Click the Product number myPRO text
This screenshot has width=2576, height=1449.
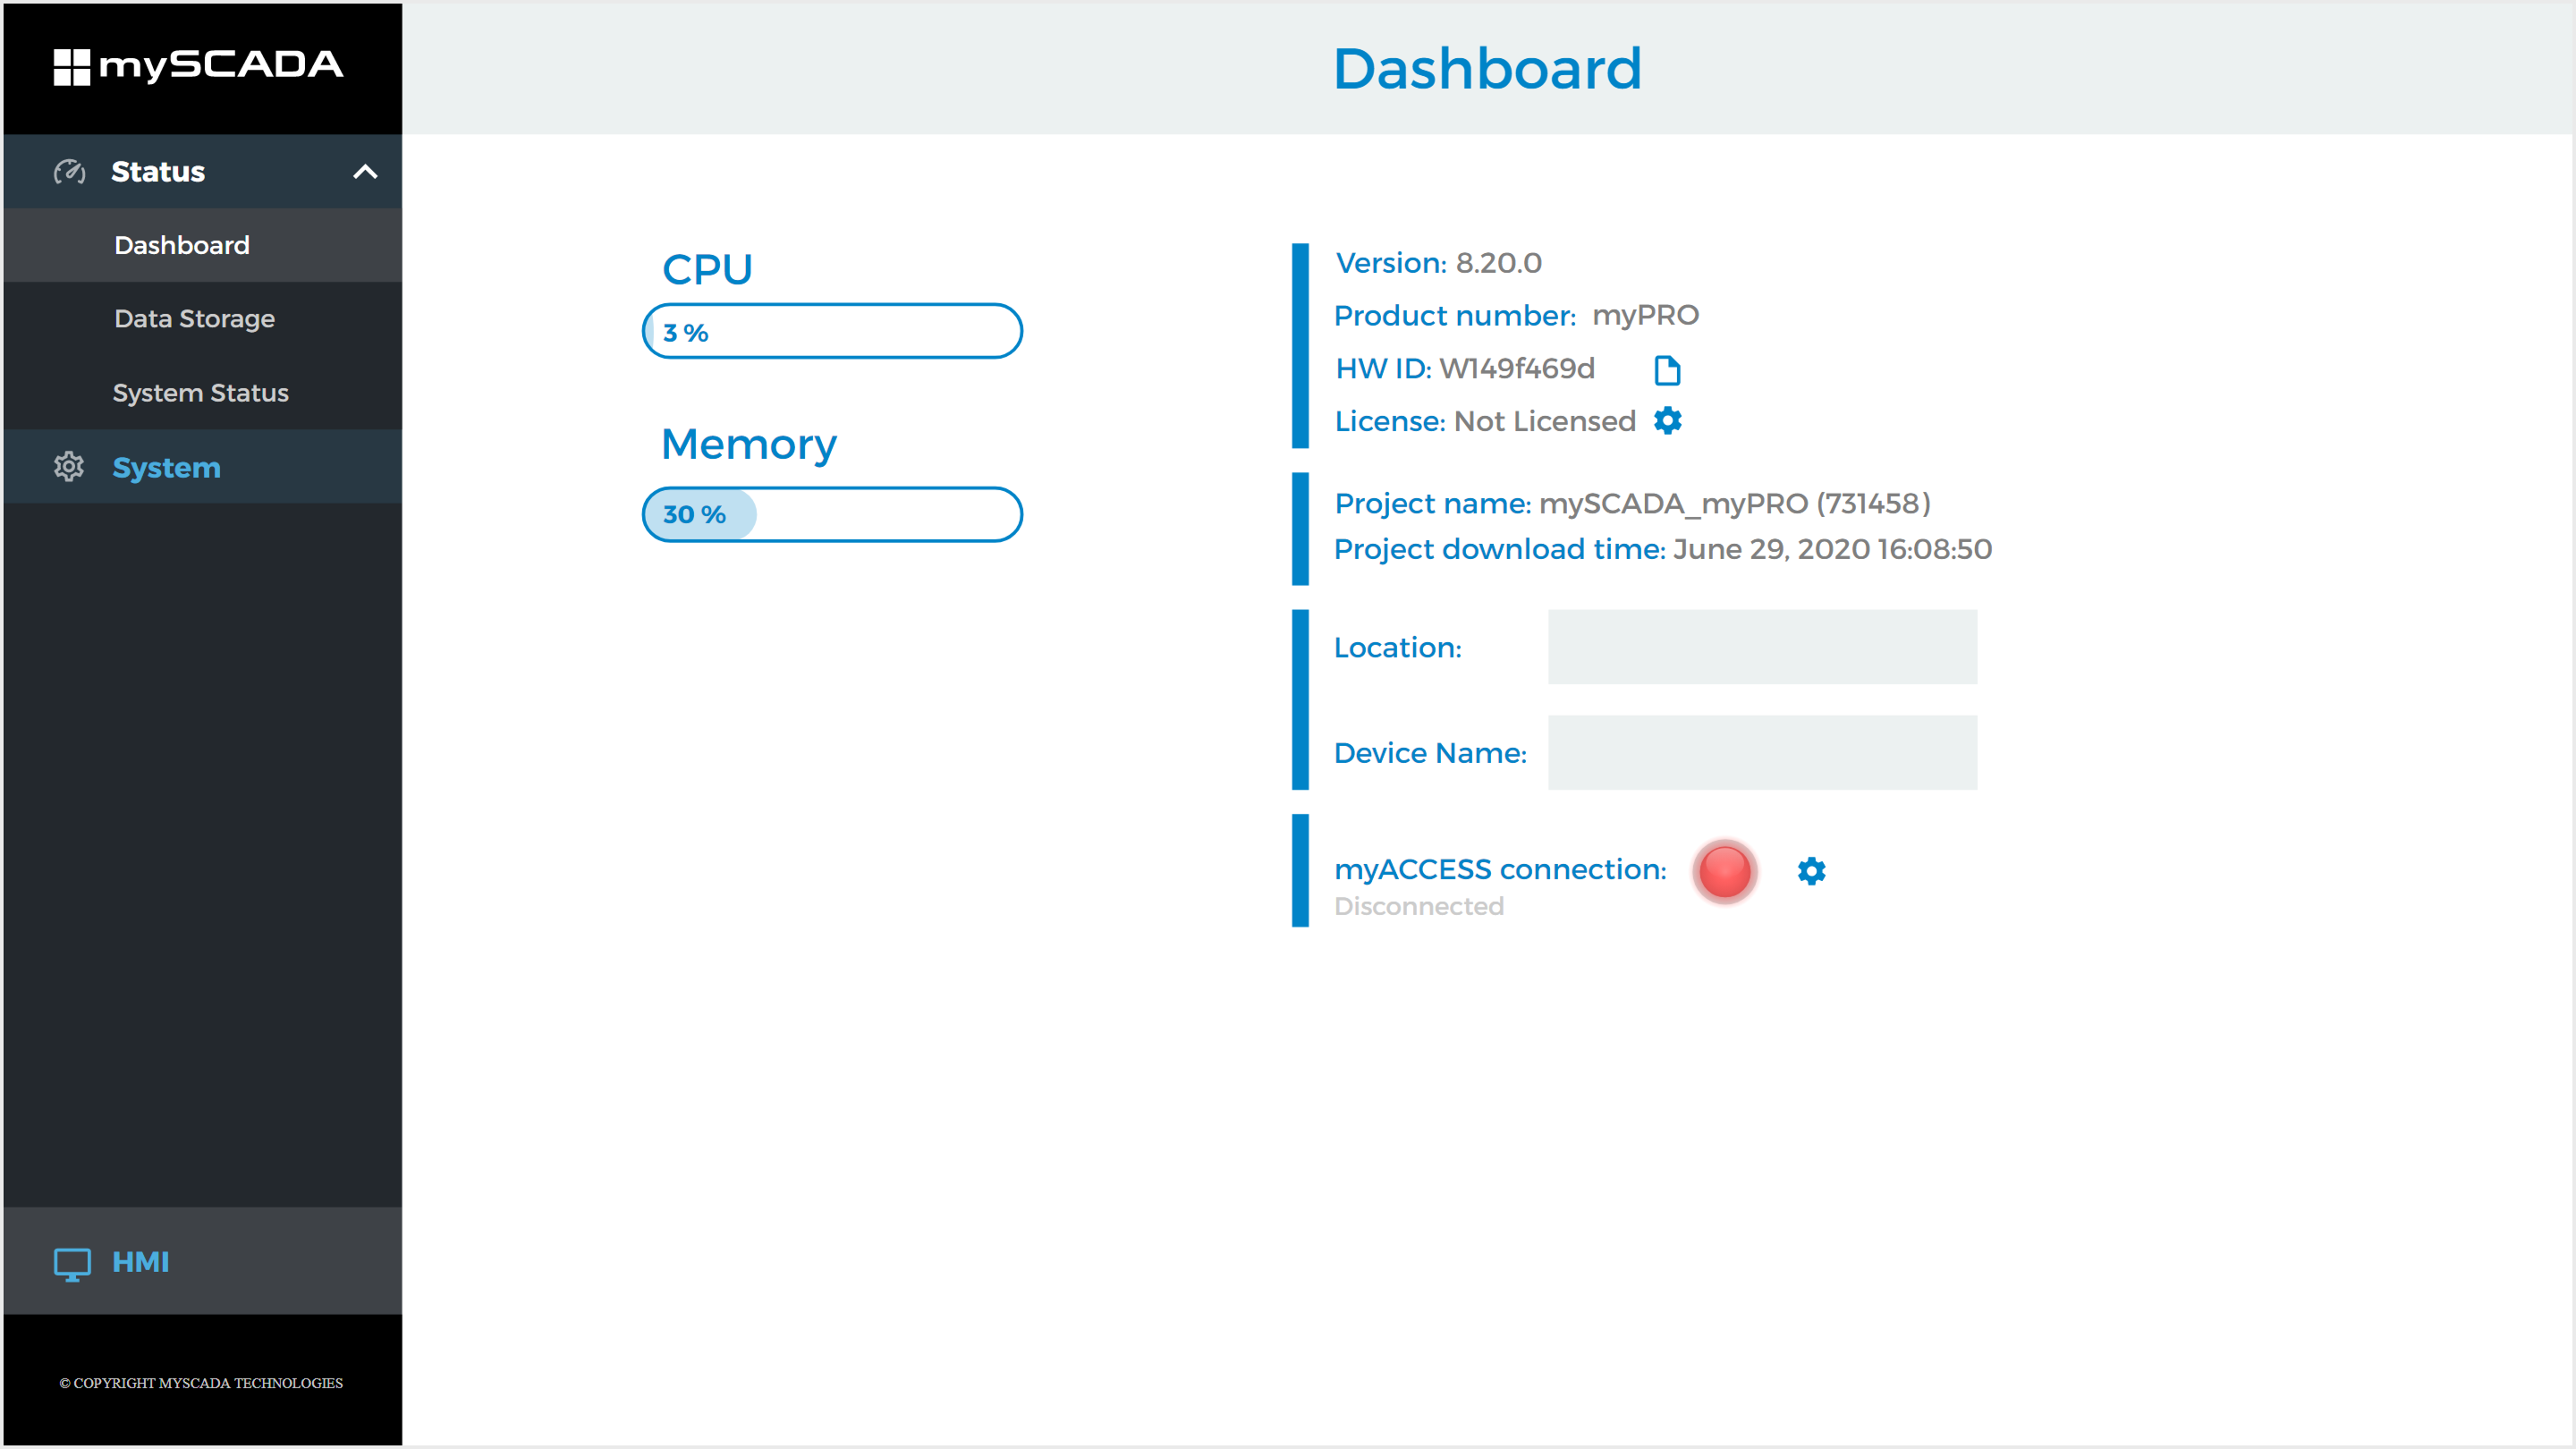[x=1516, y=316]
